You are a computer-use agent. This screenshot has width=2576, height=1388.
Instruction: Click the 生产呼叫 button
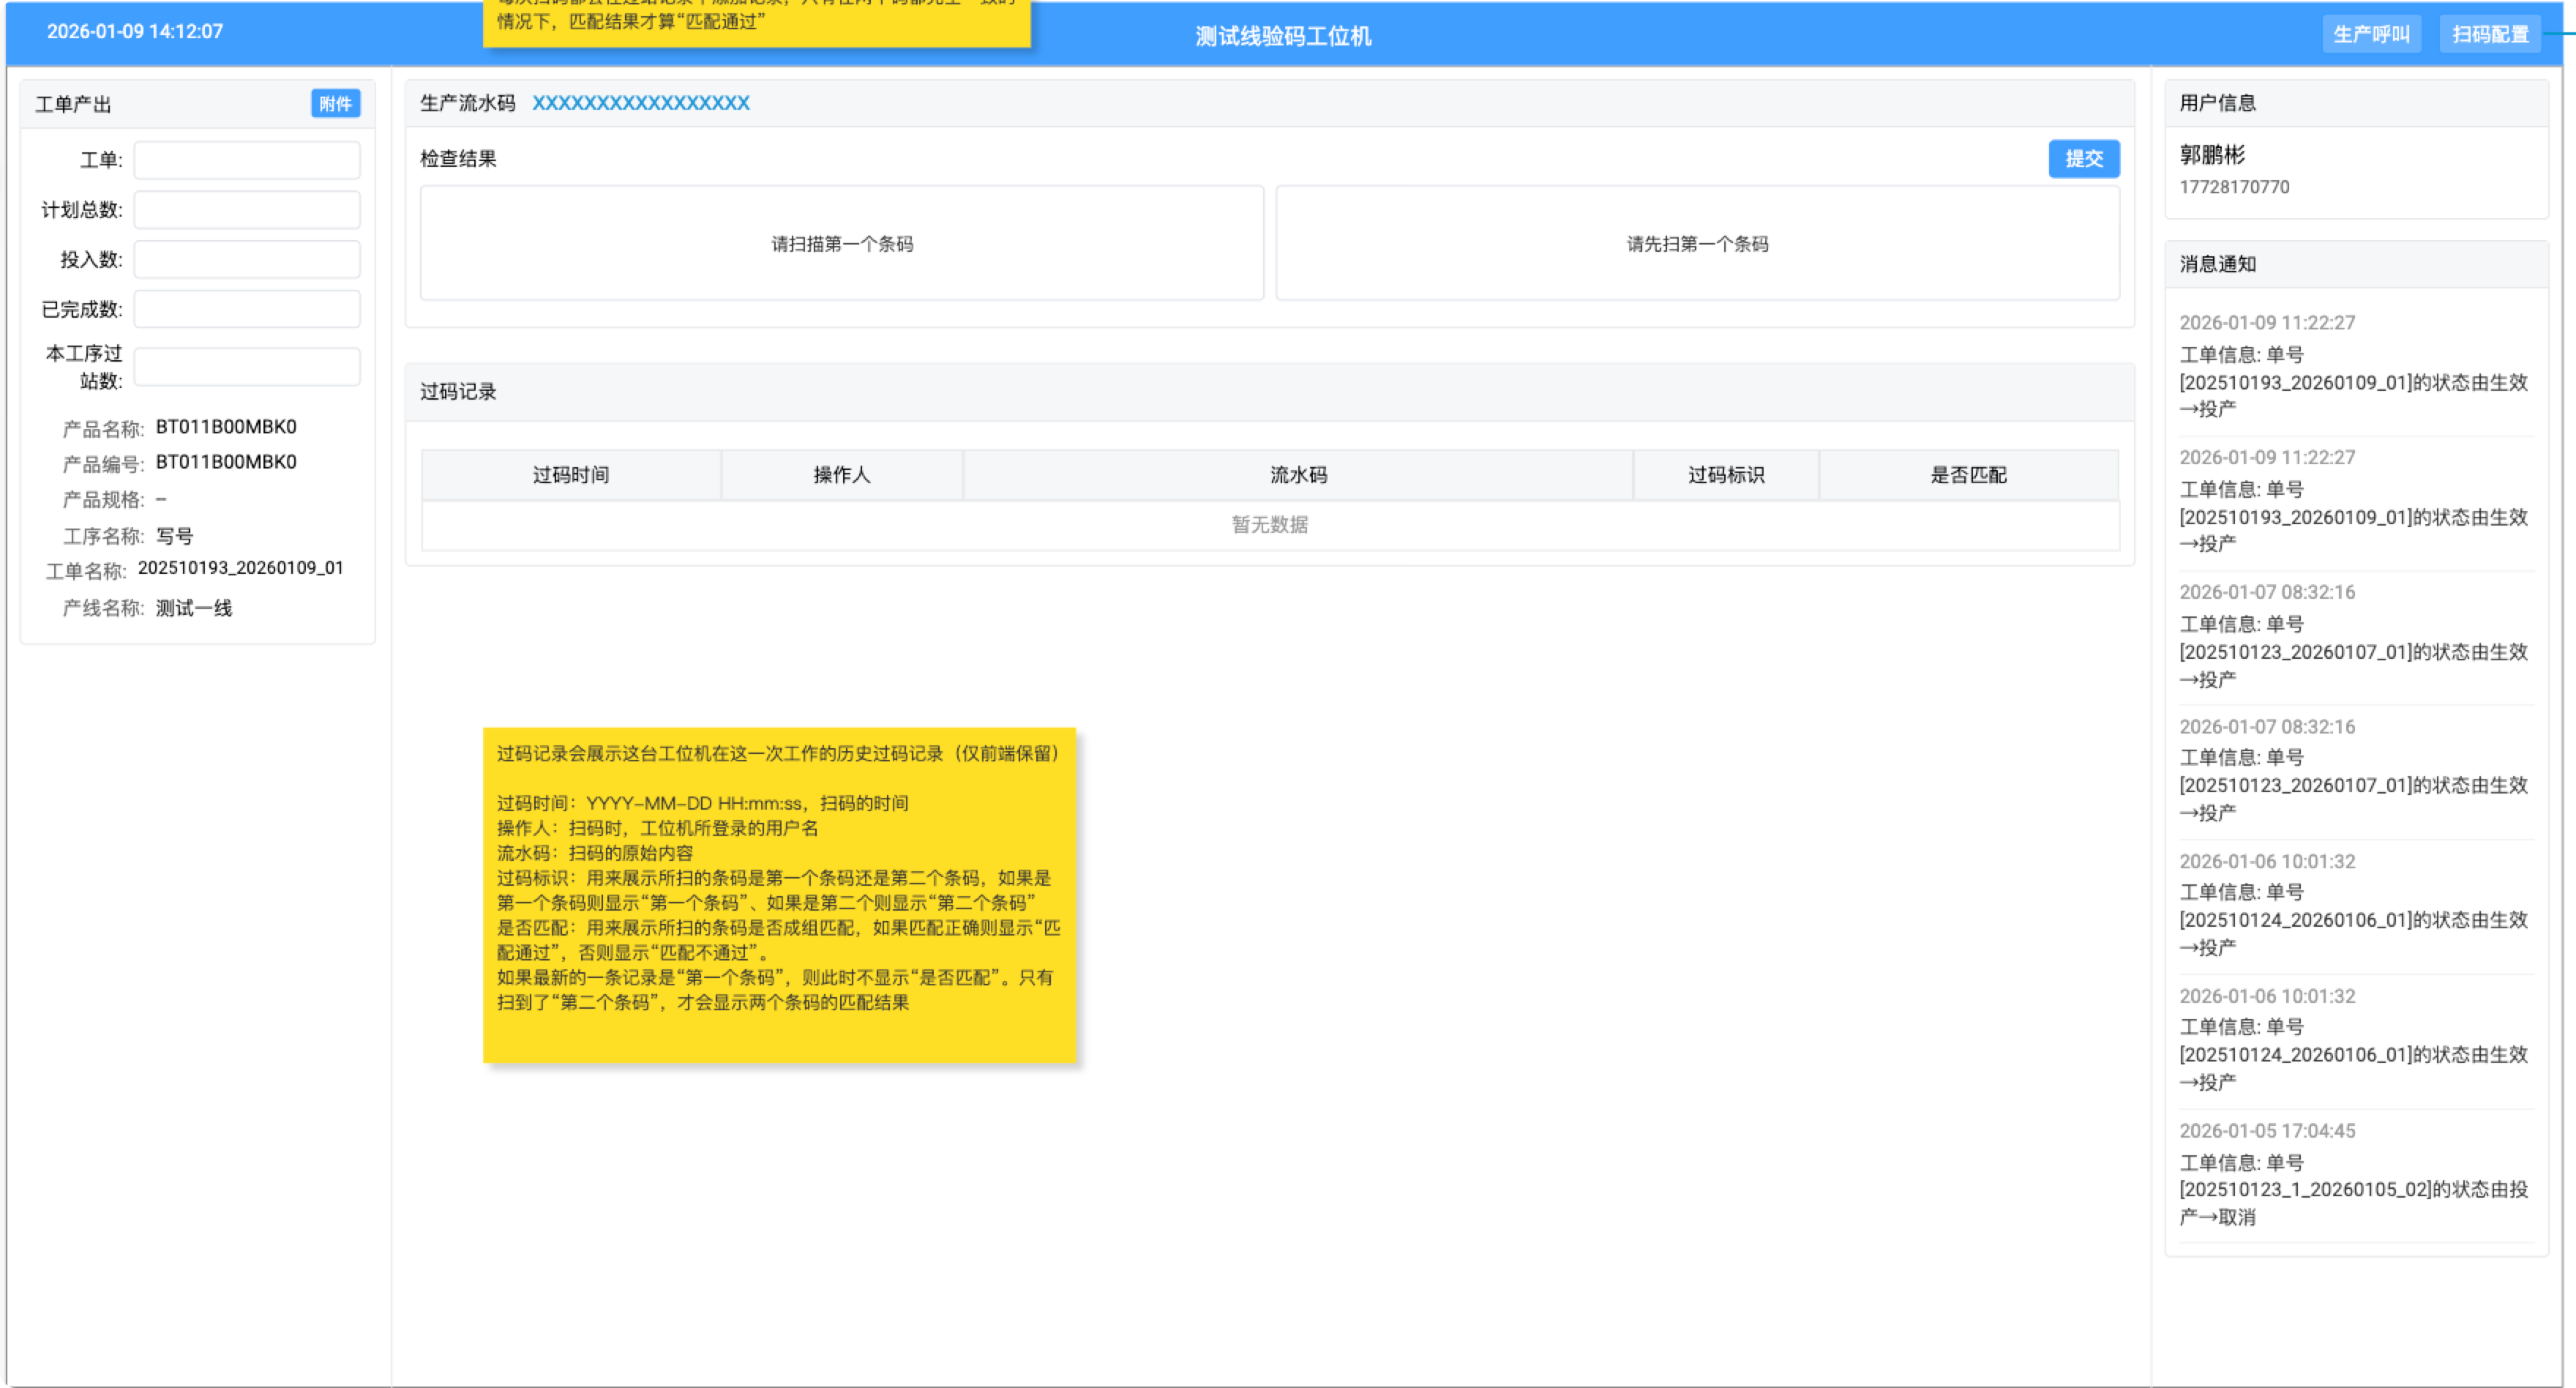click(2370, 35)
